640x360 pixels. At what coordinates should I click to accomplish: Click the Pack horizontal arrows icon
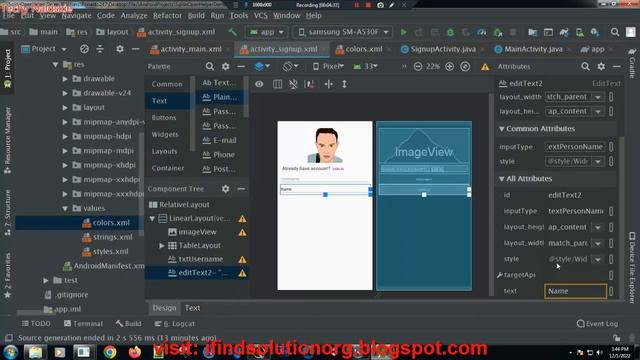[328, 84]
